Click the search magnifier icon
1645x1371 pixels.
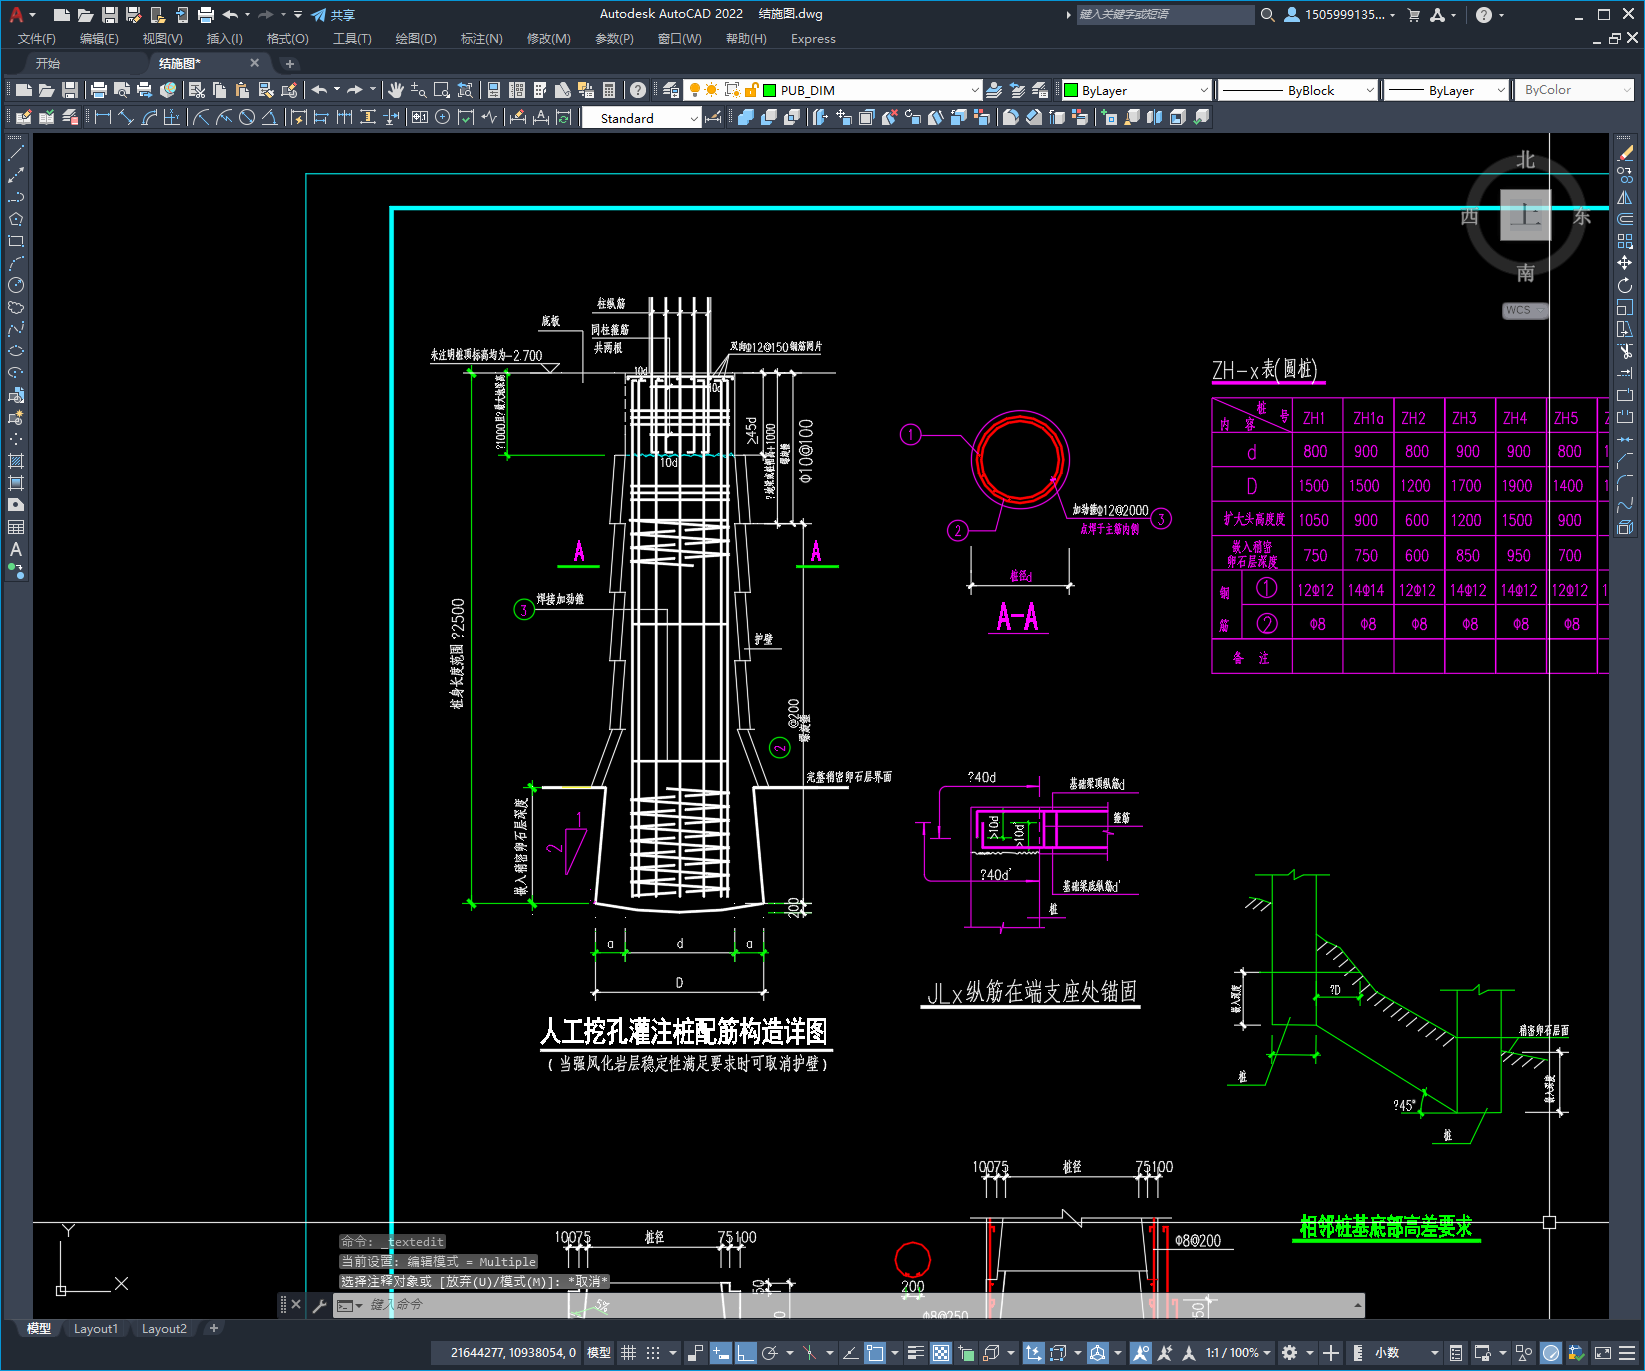[1267, 15]
